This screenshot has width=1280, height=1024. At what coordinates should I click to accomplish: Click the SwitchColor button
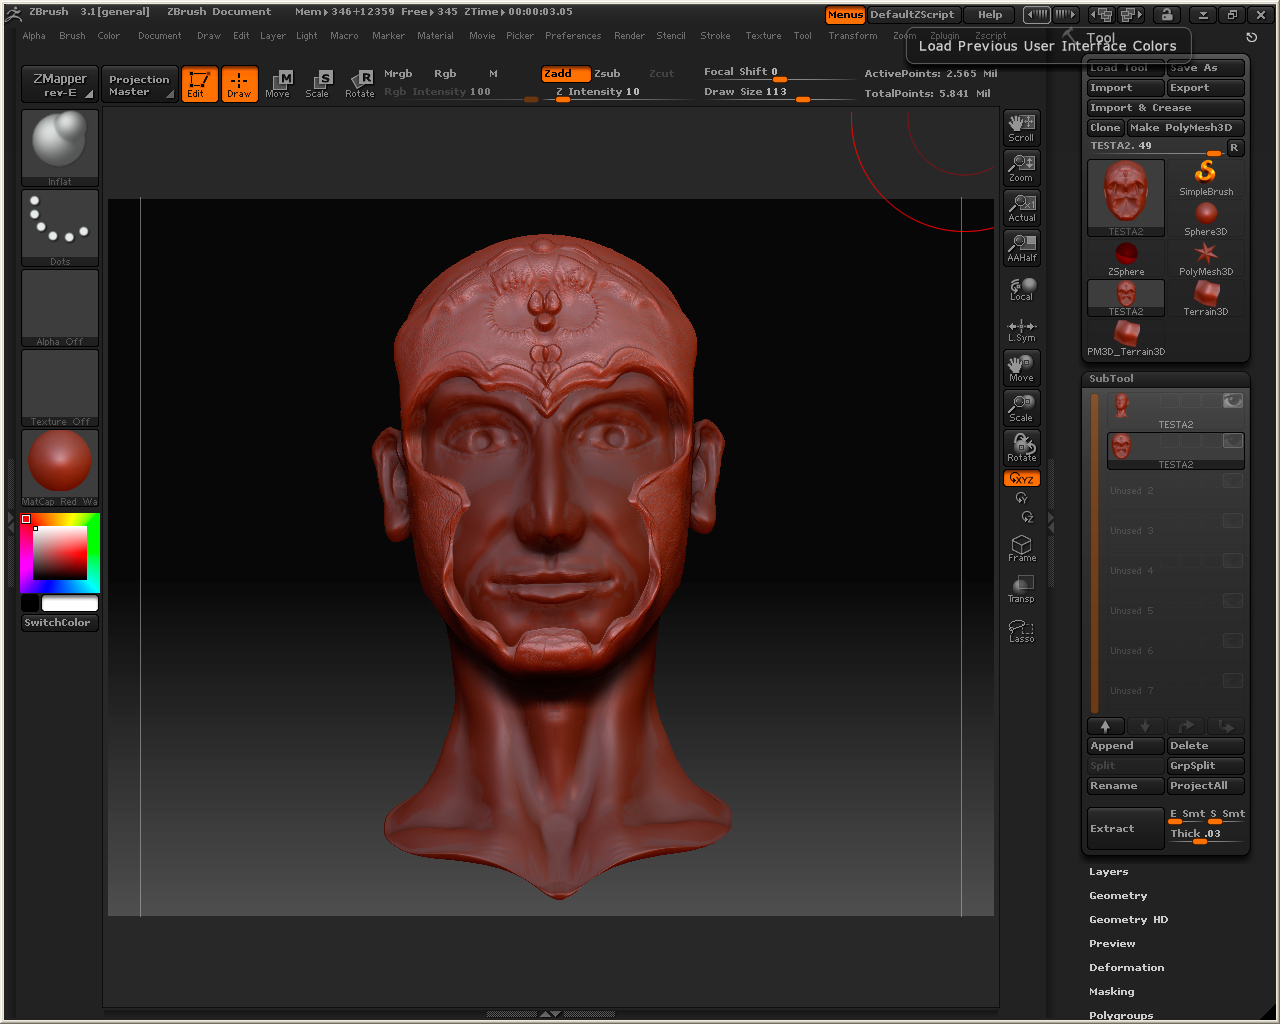coord(60,623)
